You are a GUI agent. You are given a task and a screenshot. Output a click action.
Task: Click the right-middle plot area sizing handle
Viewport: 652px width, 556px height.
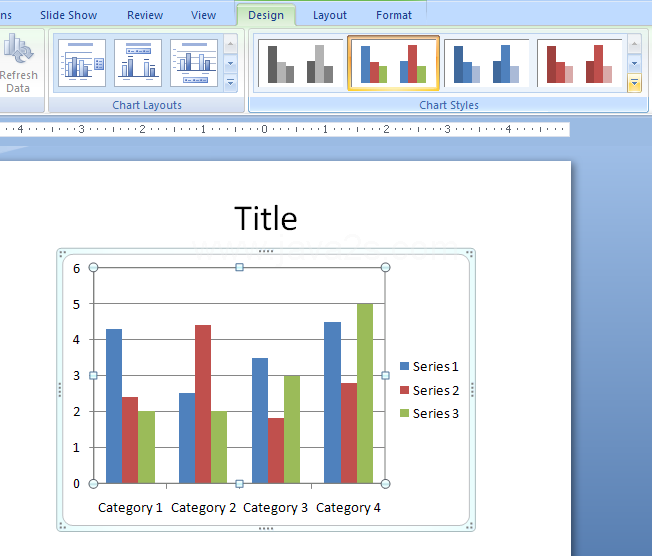tap(385, 376)
